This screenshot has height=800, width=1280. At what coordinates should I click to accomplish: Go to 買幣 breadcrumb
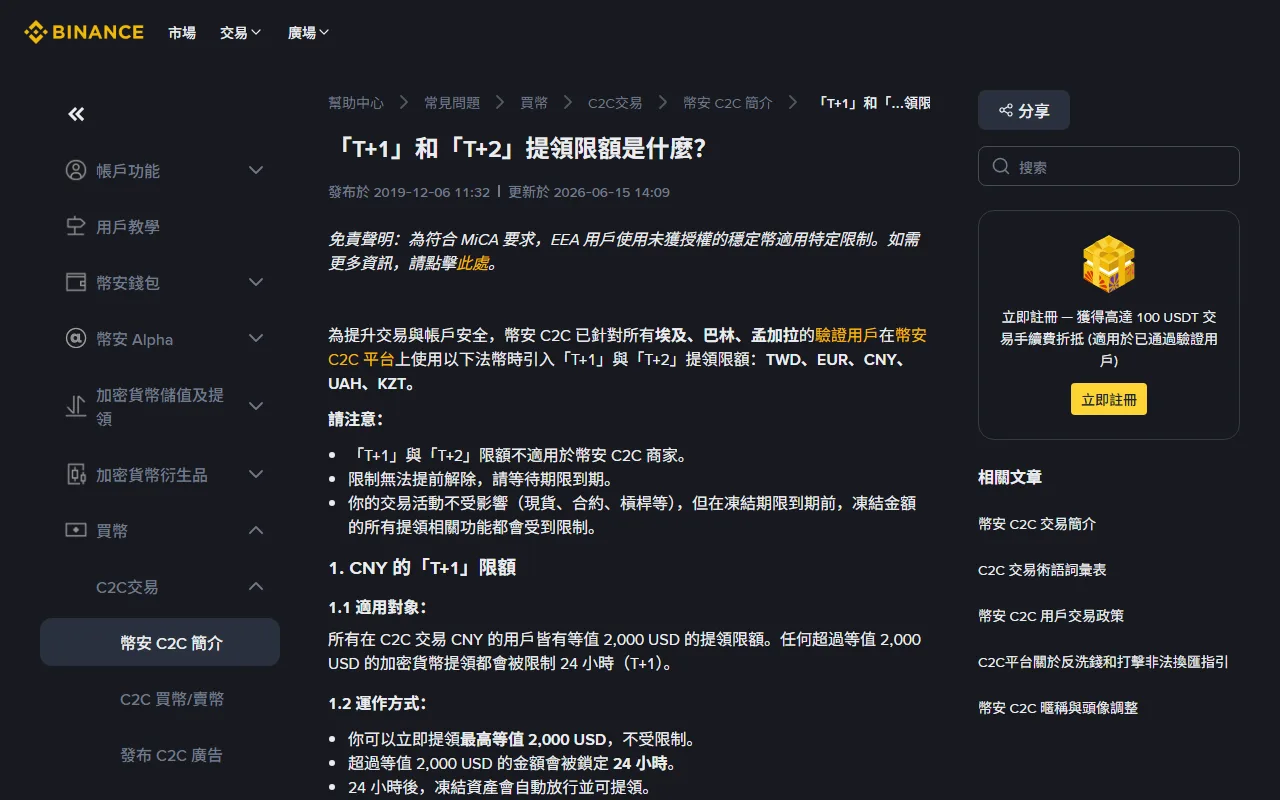point(534,102)
